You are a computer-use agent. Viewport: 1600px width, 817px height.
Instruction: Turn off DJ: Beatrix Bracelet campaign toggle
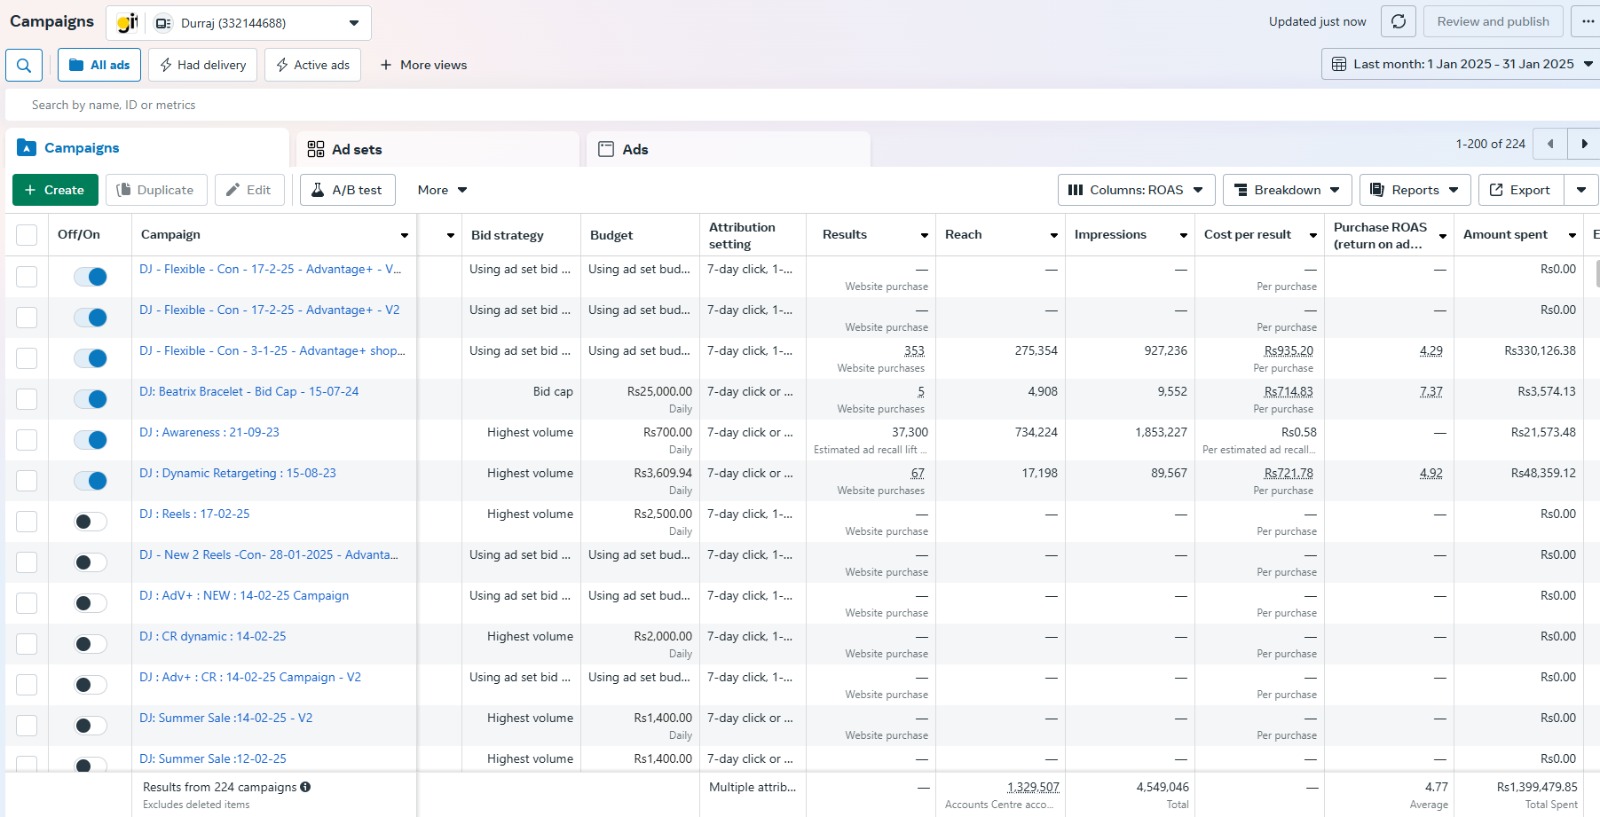point(91,399)
